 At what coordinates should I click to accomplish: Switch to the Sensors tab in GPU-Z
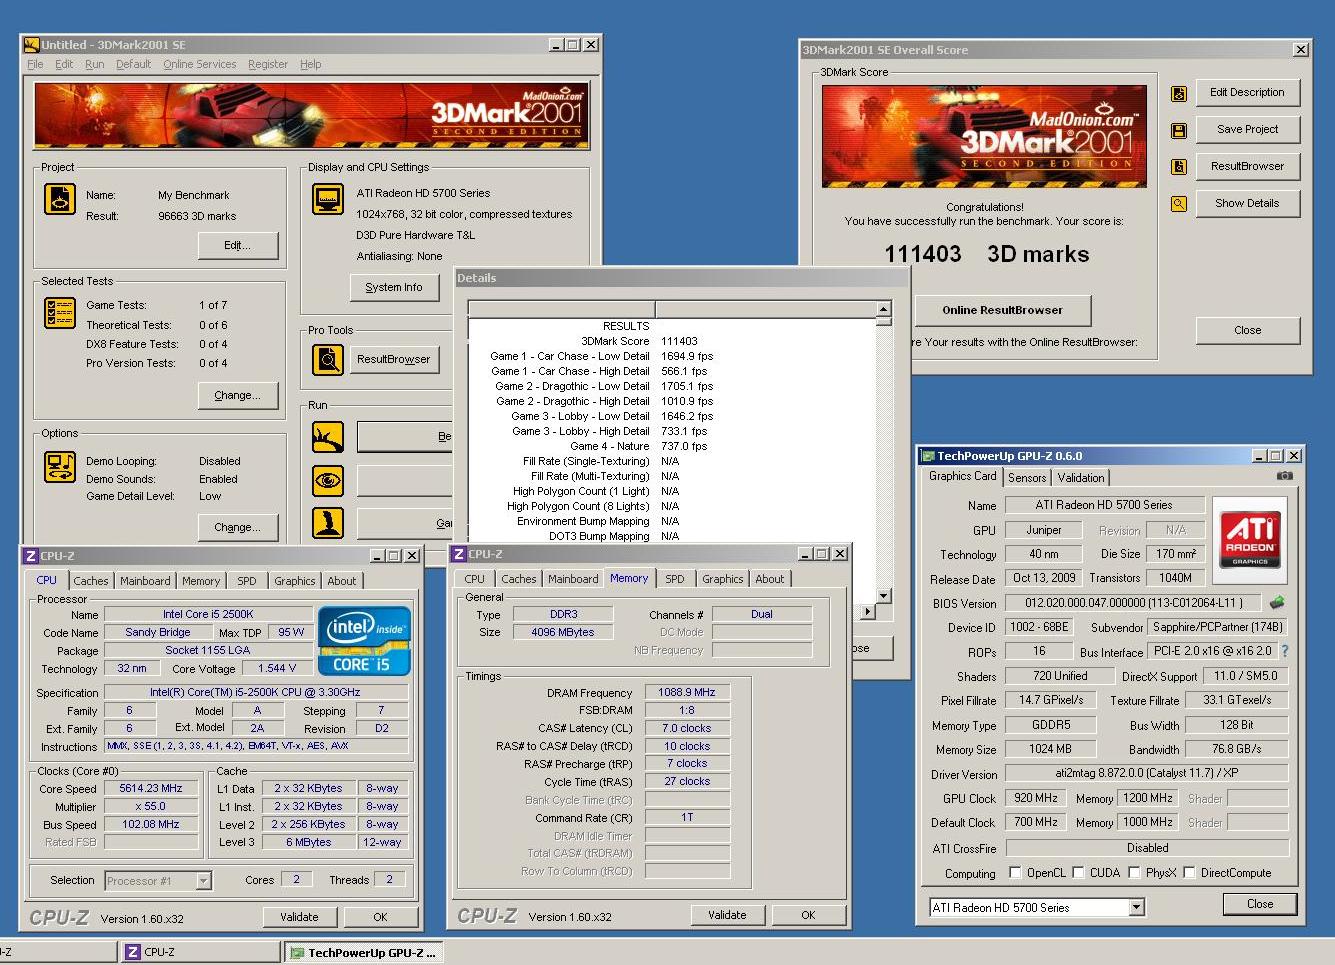coord(1027,478)
